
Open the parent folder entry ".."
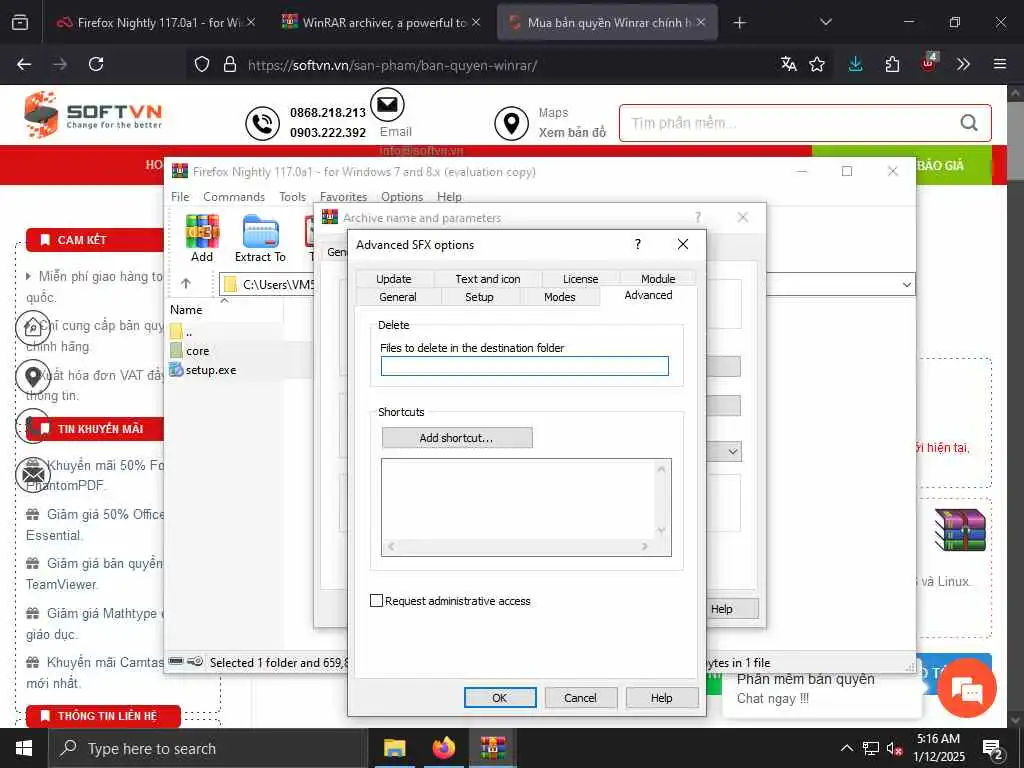coord(181,332)
